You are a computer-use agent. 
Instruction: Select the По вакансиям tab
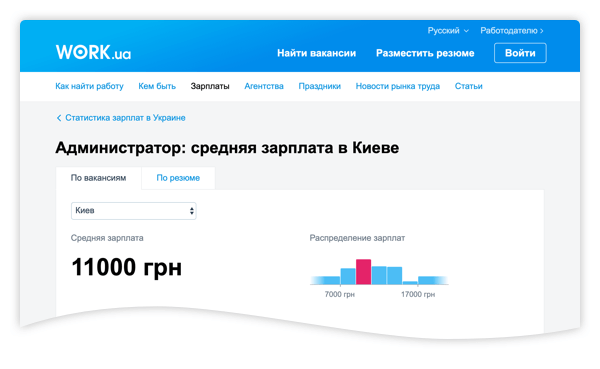[x=98, y=178]
